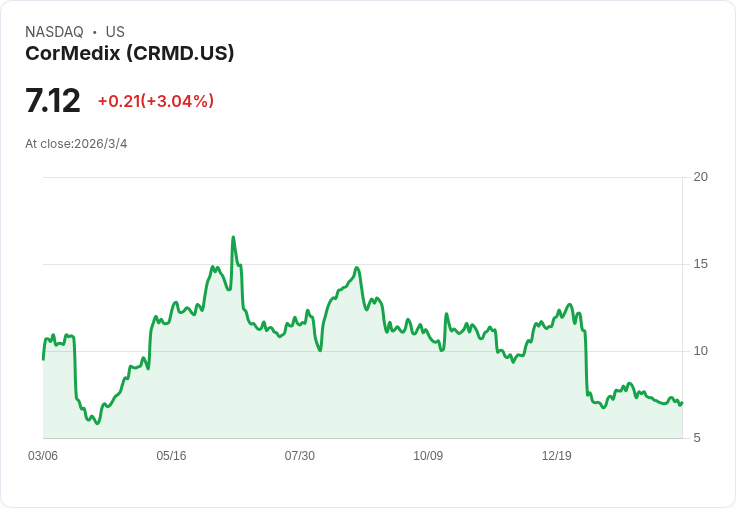Image resolution: width=736 pixels, height=508 pixels.
Task: Click the CorMedix (CRMD.US) stock title
Action: [130, 54]
